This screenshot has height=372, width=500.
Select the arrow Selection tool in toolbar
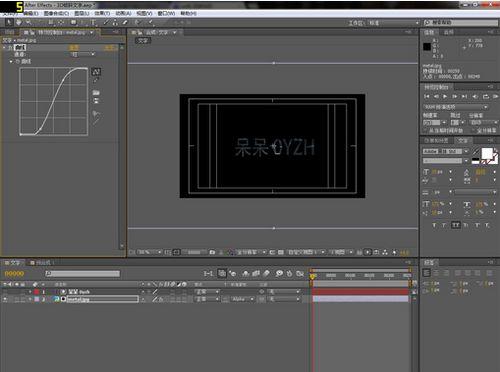(9, 22)
